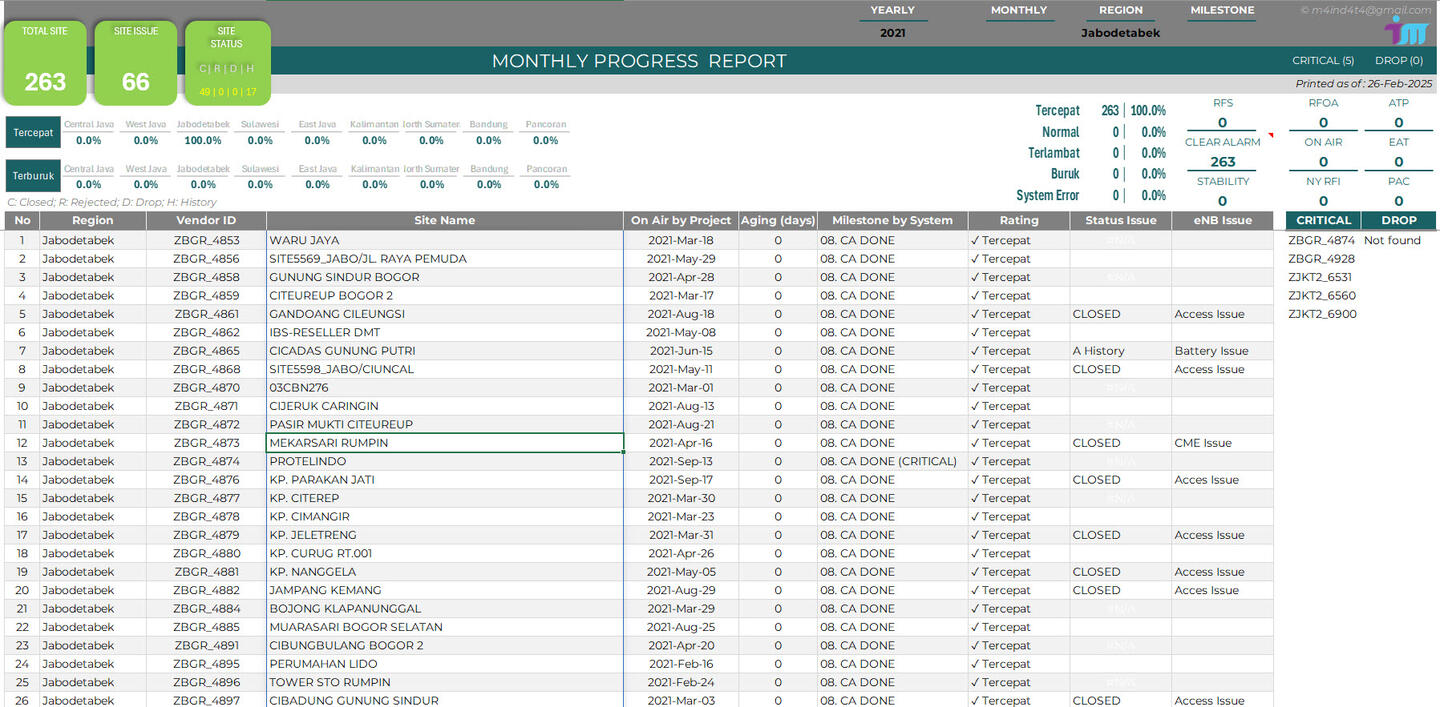
Task: Open the MONTHLY tab
Action: pos(1019,10)
